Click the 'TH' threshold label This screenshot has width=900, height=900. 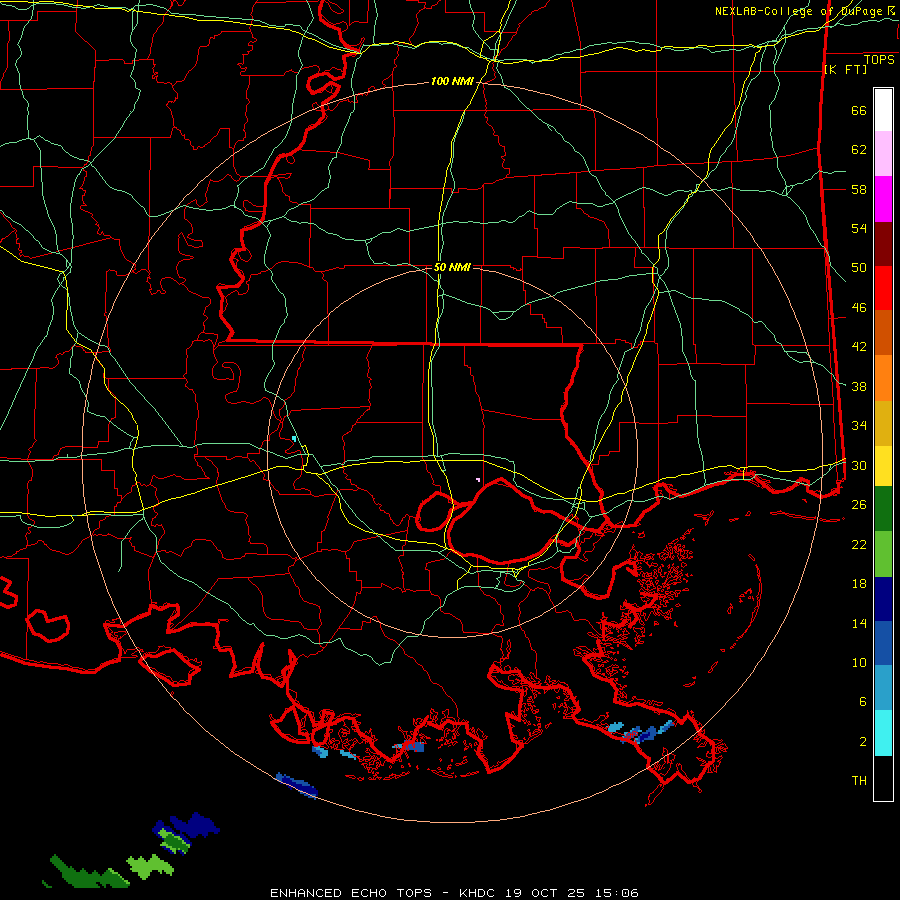click(859, 781)
